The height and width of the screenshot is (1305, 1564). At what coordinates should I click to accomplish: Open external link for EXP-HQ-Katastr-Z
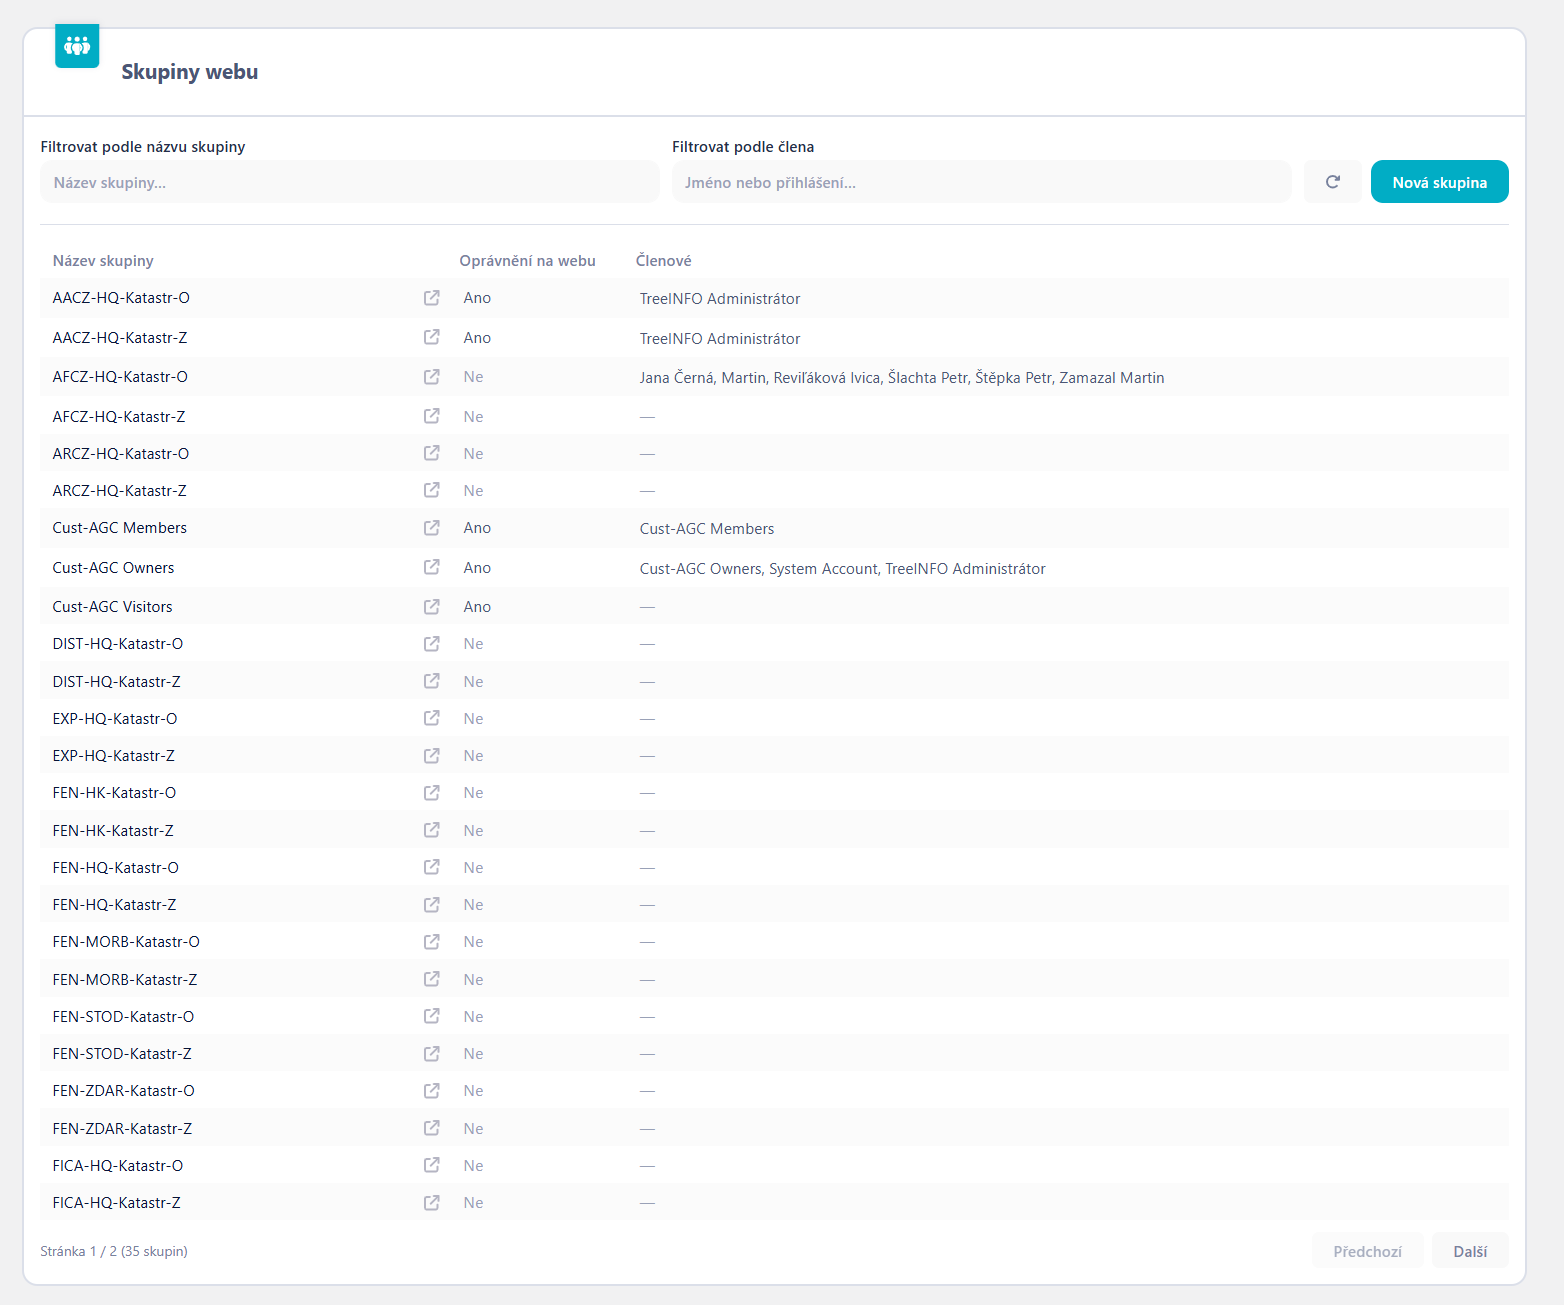pos(432,756)
